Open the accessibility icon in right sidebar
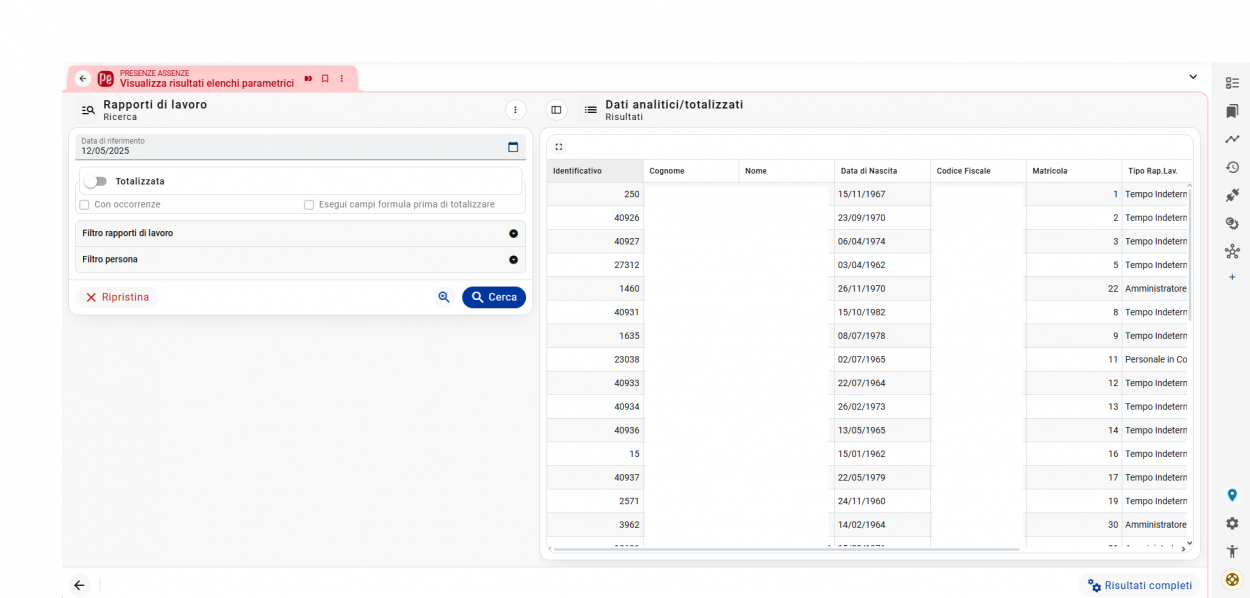Screen dimensions: 1250x598 1232,551
